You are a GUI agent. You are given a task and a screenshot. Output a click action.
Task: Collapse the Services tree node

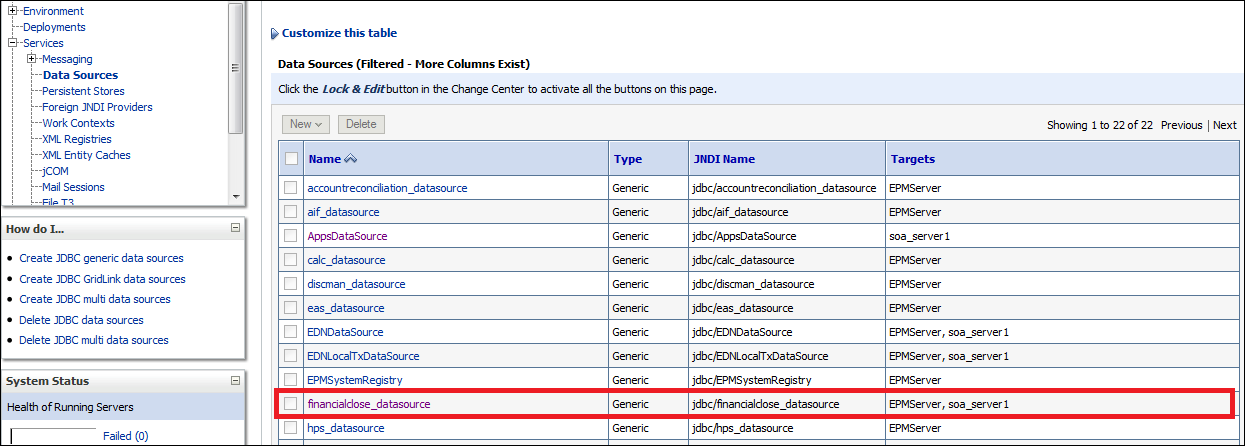14,43
